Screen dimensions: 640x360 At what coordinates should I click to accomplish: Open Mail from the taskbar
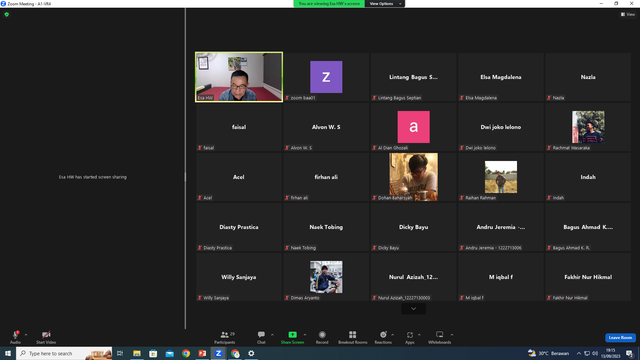click(169, 353)
